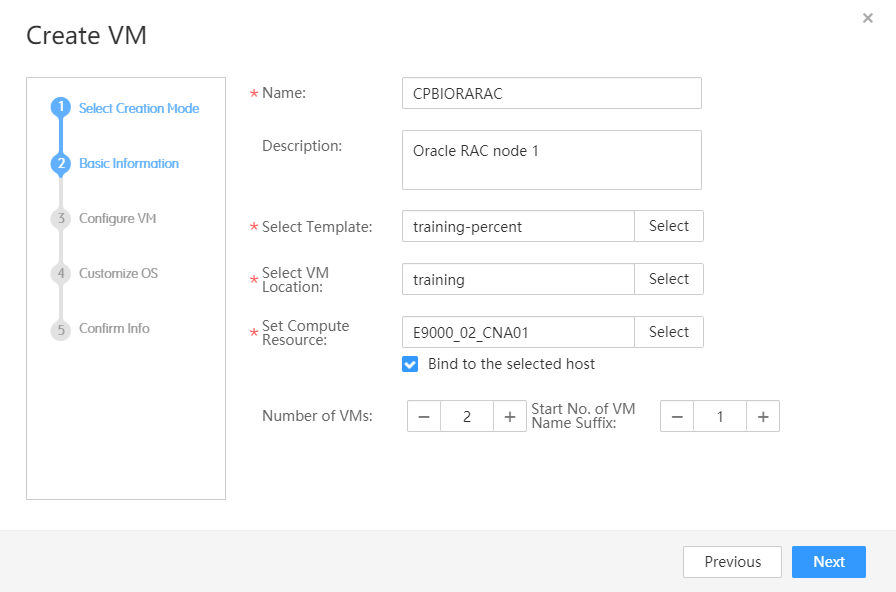Uncheck Bind to the selected host
Screen dimensions: 896x592
pyautogui.click(x=410, y=364)
